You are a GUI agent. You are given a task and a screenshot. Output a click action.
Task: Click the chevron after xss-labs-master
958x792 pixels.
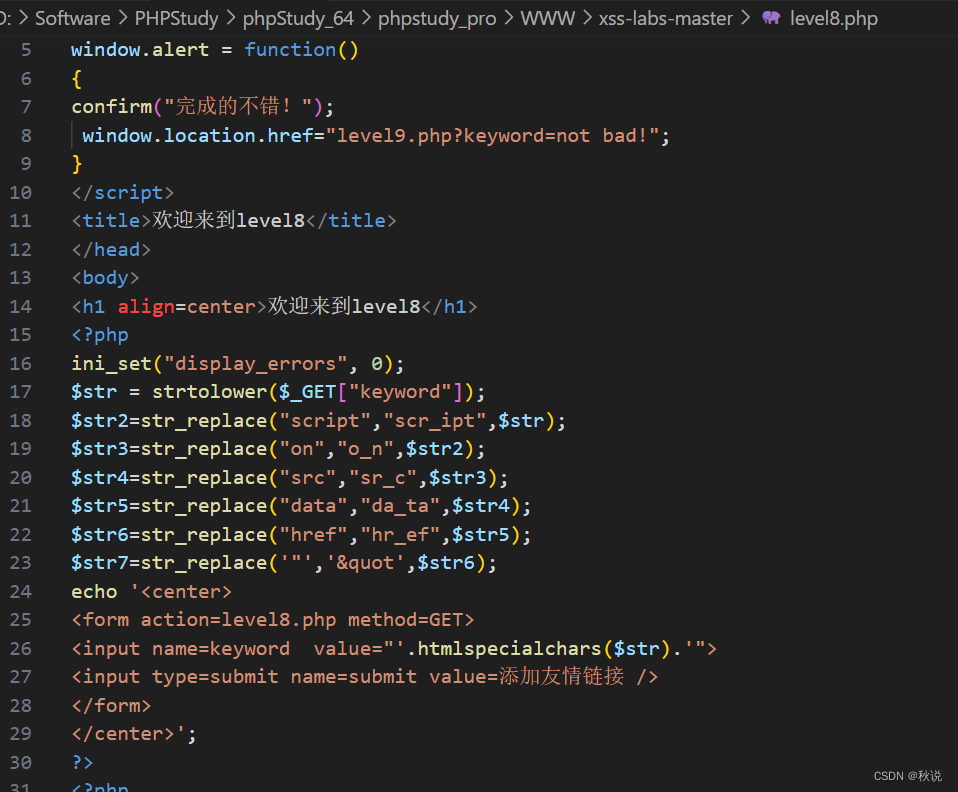point(746,17)
